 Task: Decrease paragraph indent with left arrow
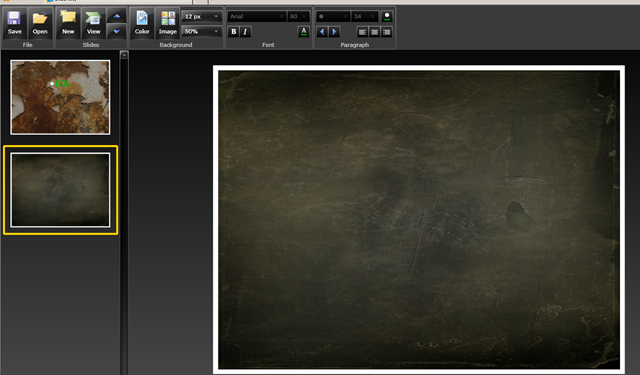(322, 32)
